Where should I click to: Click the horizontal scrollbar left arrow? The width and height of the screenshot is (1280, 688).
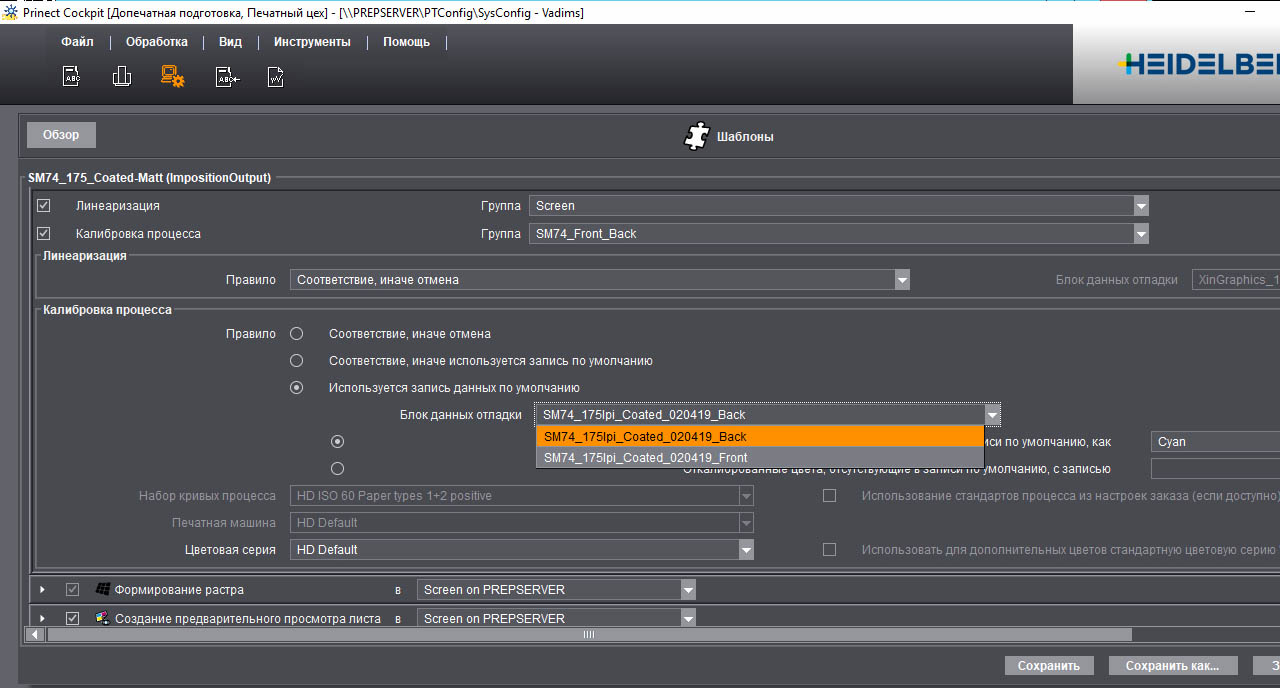(36, 634)
